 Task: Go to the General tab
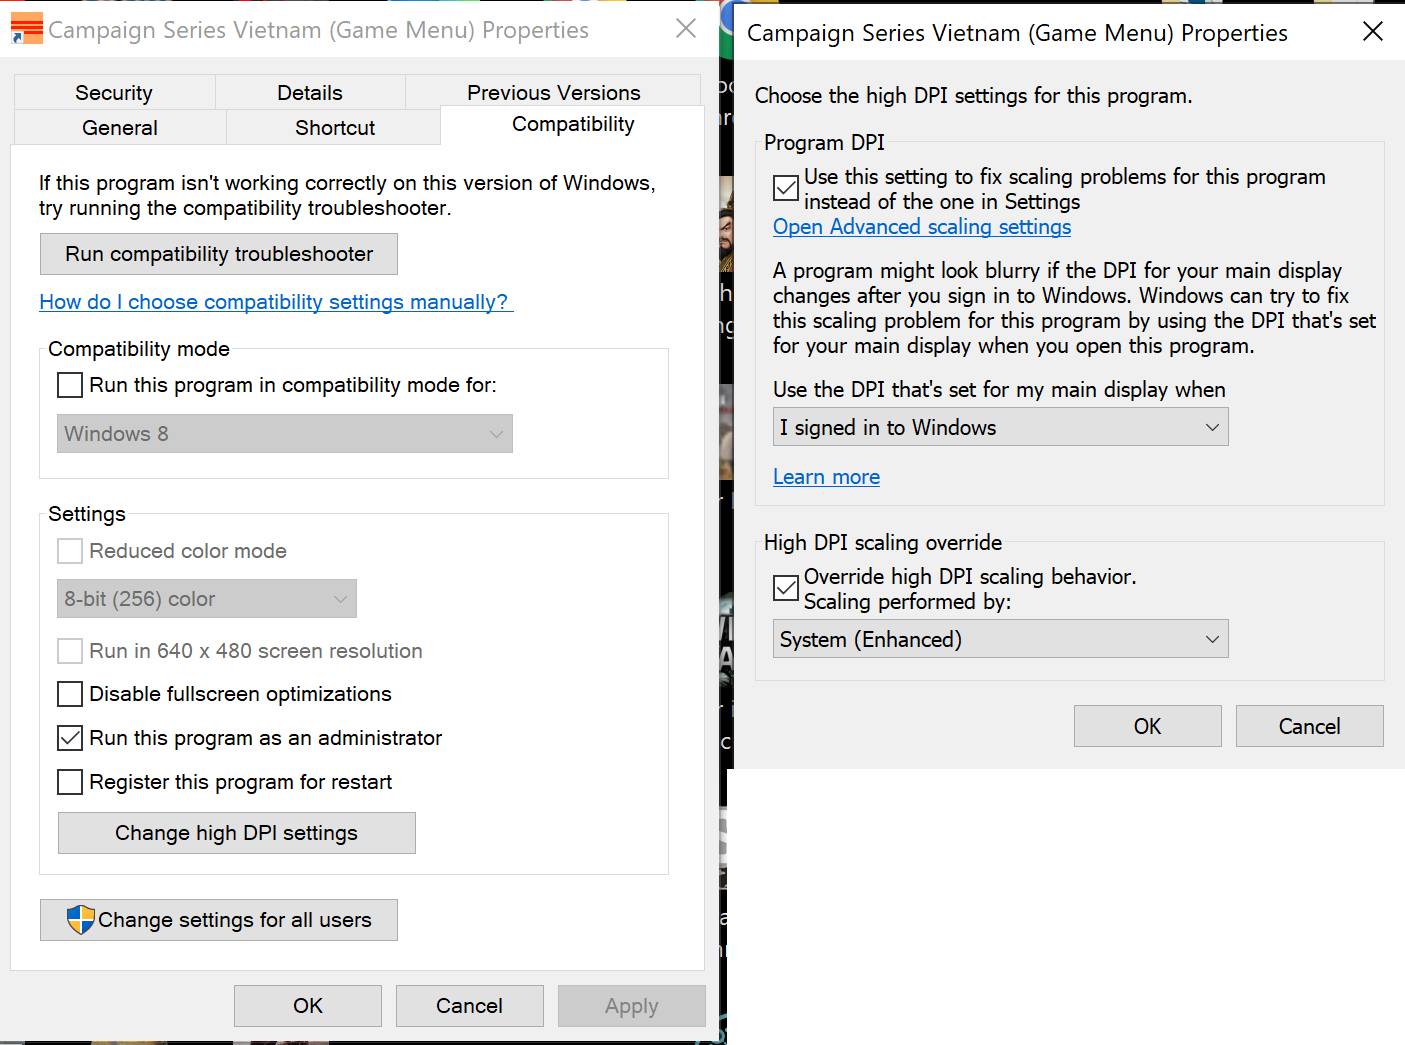click(x=120, y=128)
